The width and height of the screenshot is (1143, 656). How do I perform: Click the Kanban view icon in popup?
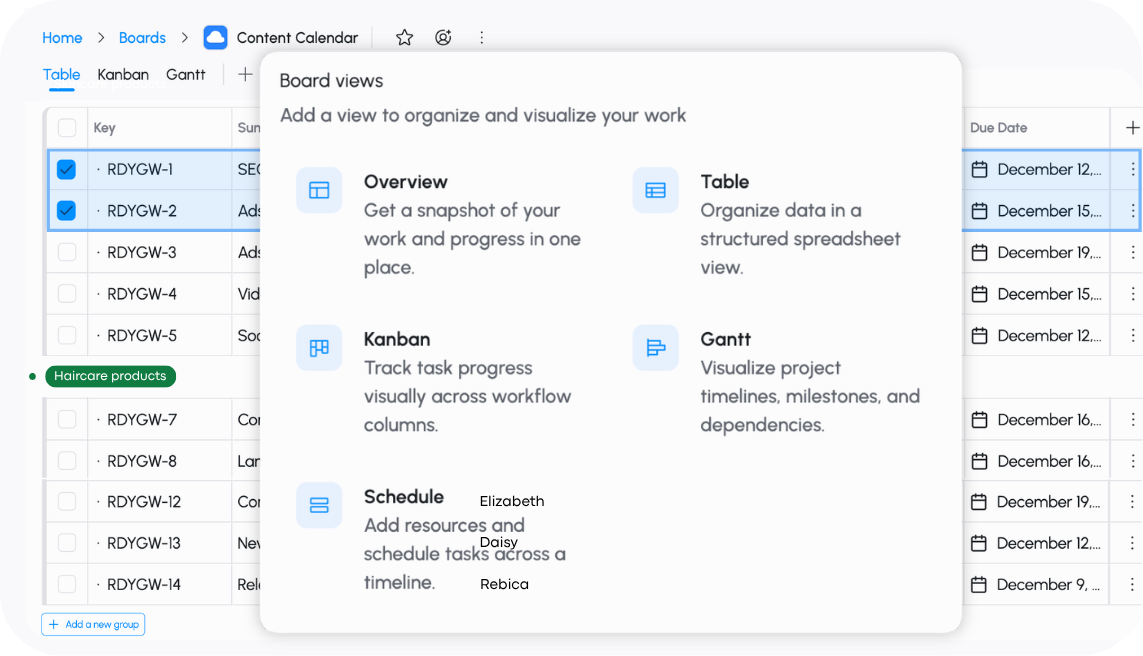(x=319, y=348)
